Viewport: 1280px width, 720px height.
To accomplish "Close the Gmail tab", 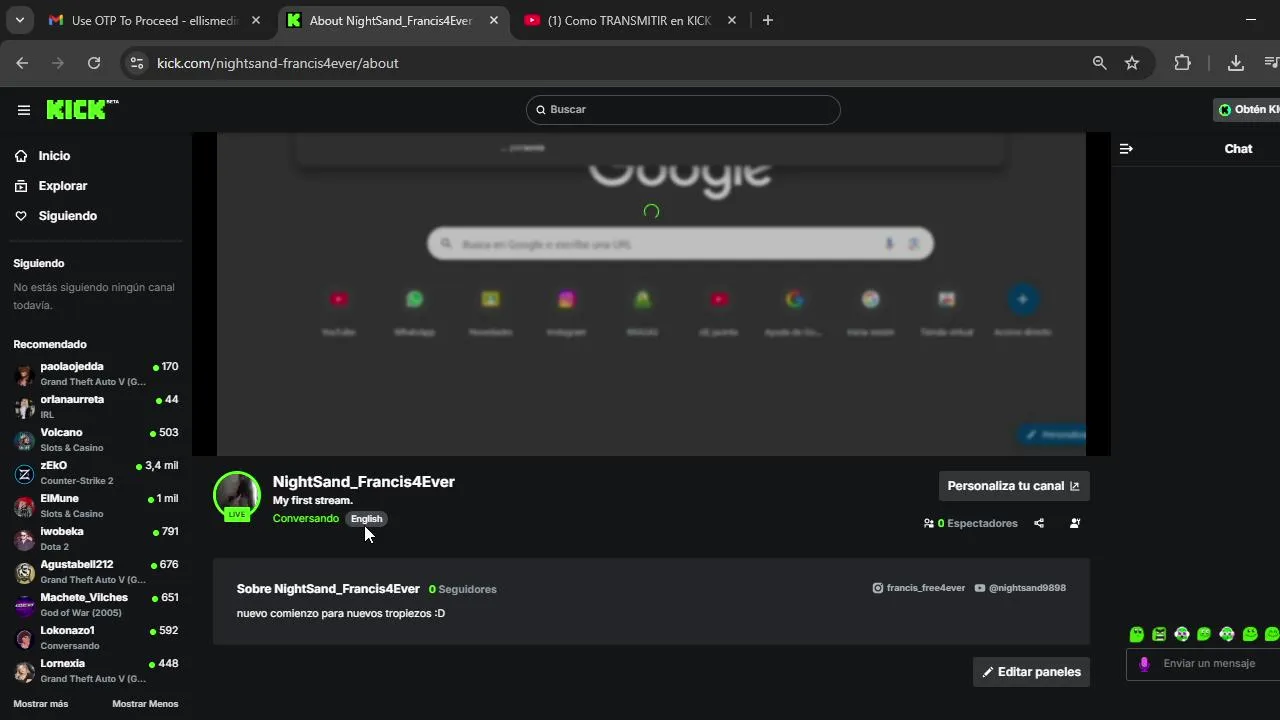I will [x=256, y=20].
